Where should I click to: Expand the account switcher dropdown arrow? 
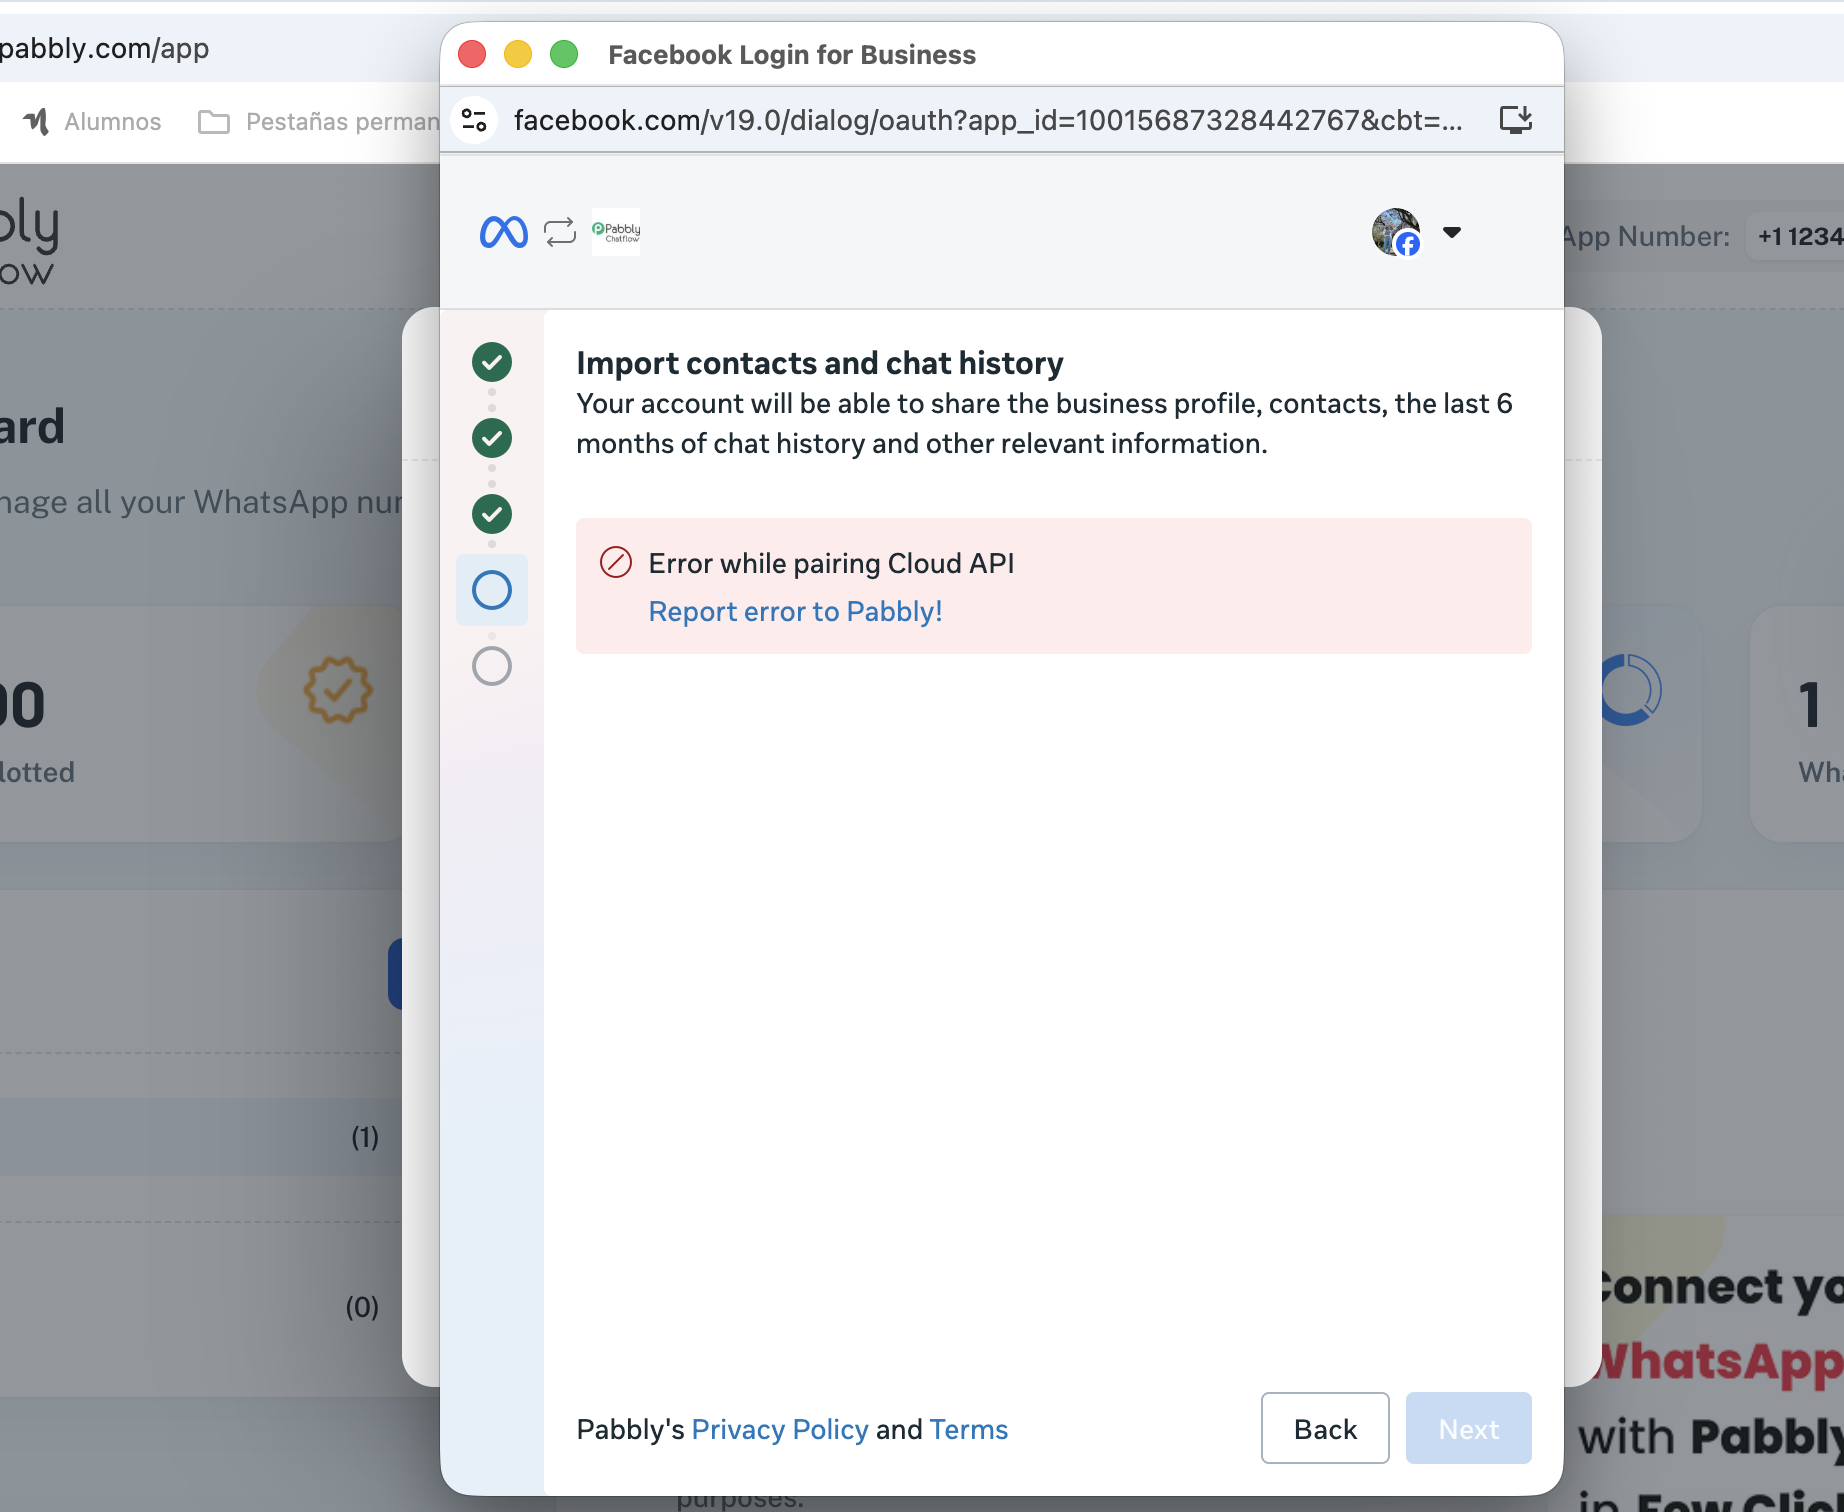[x=1452, y=232]
